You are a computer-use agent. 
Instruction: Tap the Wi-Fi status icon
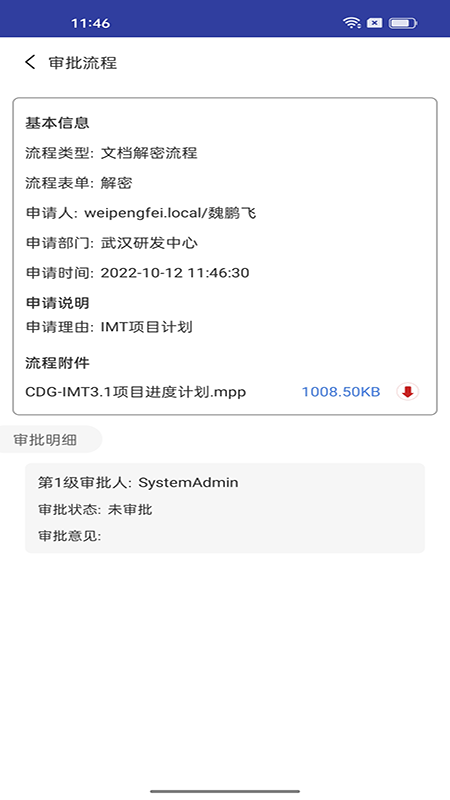351,23
